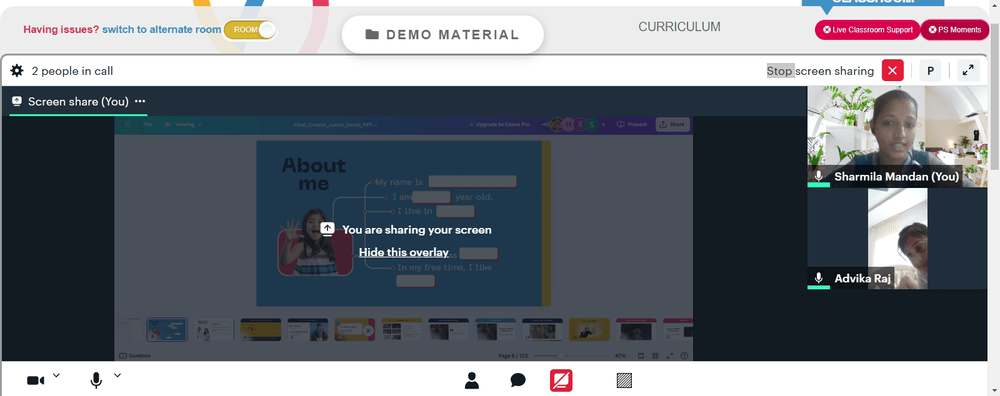This screenshot has height=396, width=1000.
Task: Open the participants people icon
Action: coord(472,381)
